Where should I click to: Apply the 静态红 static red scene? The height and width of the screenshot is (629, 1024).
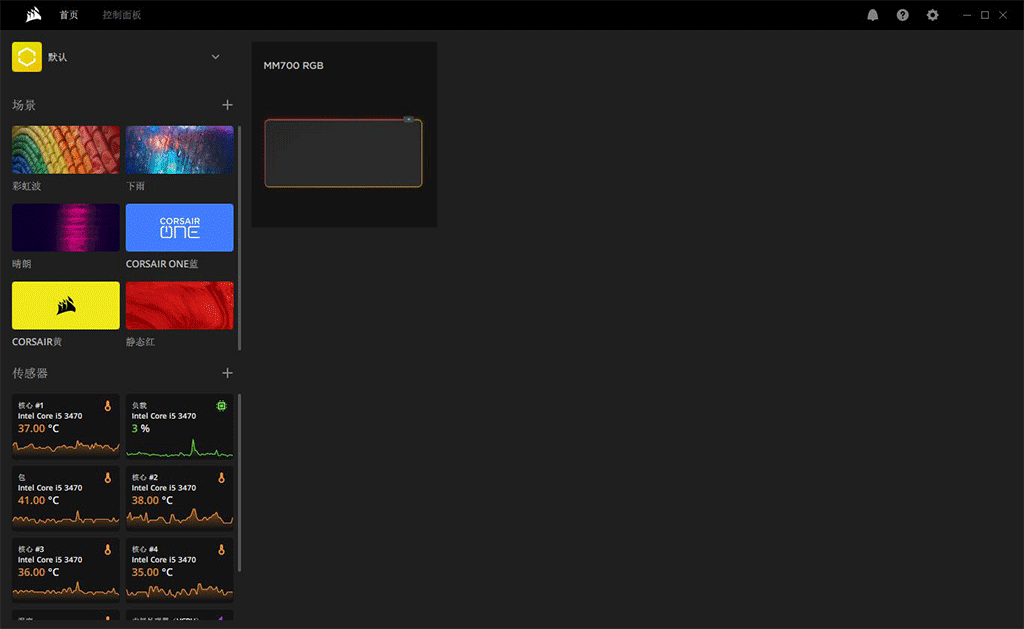pos(180,305)
